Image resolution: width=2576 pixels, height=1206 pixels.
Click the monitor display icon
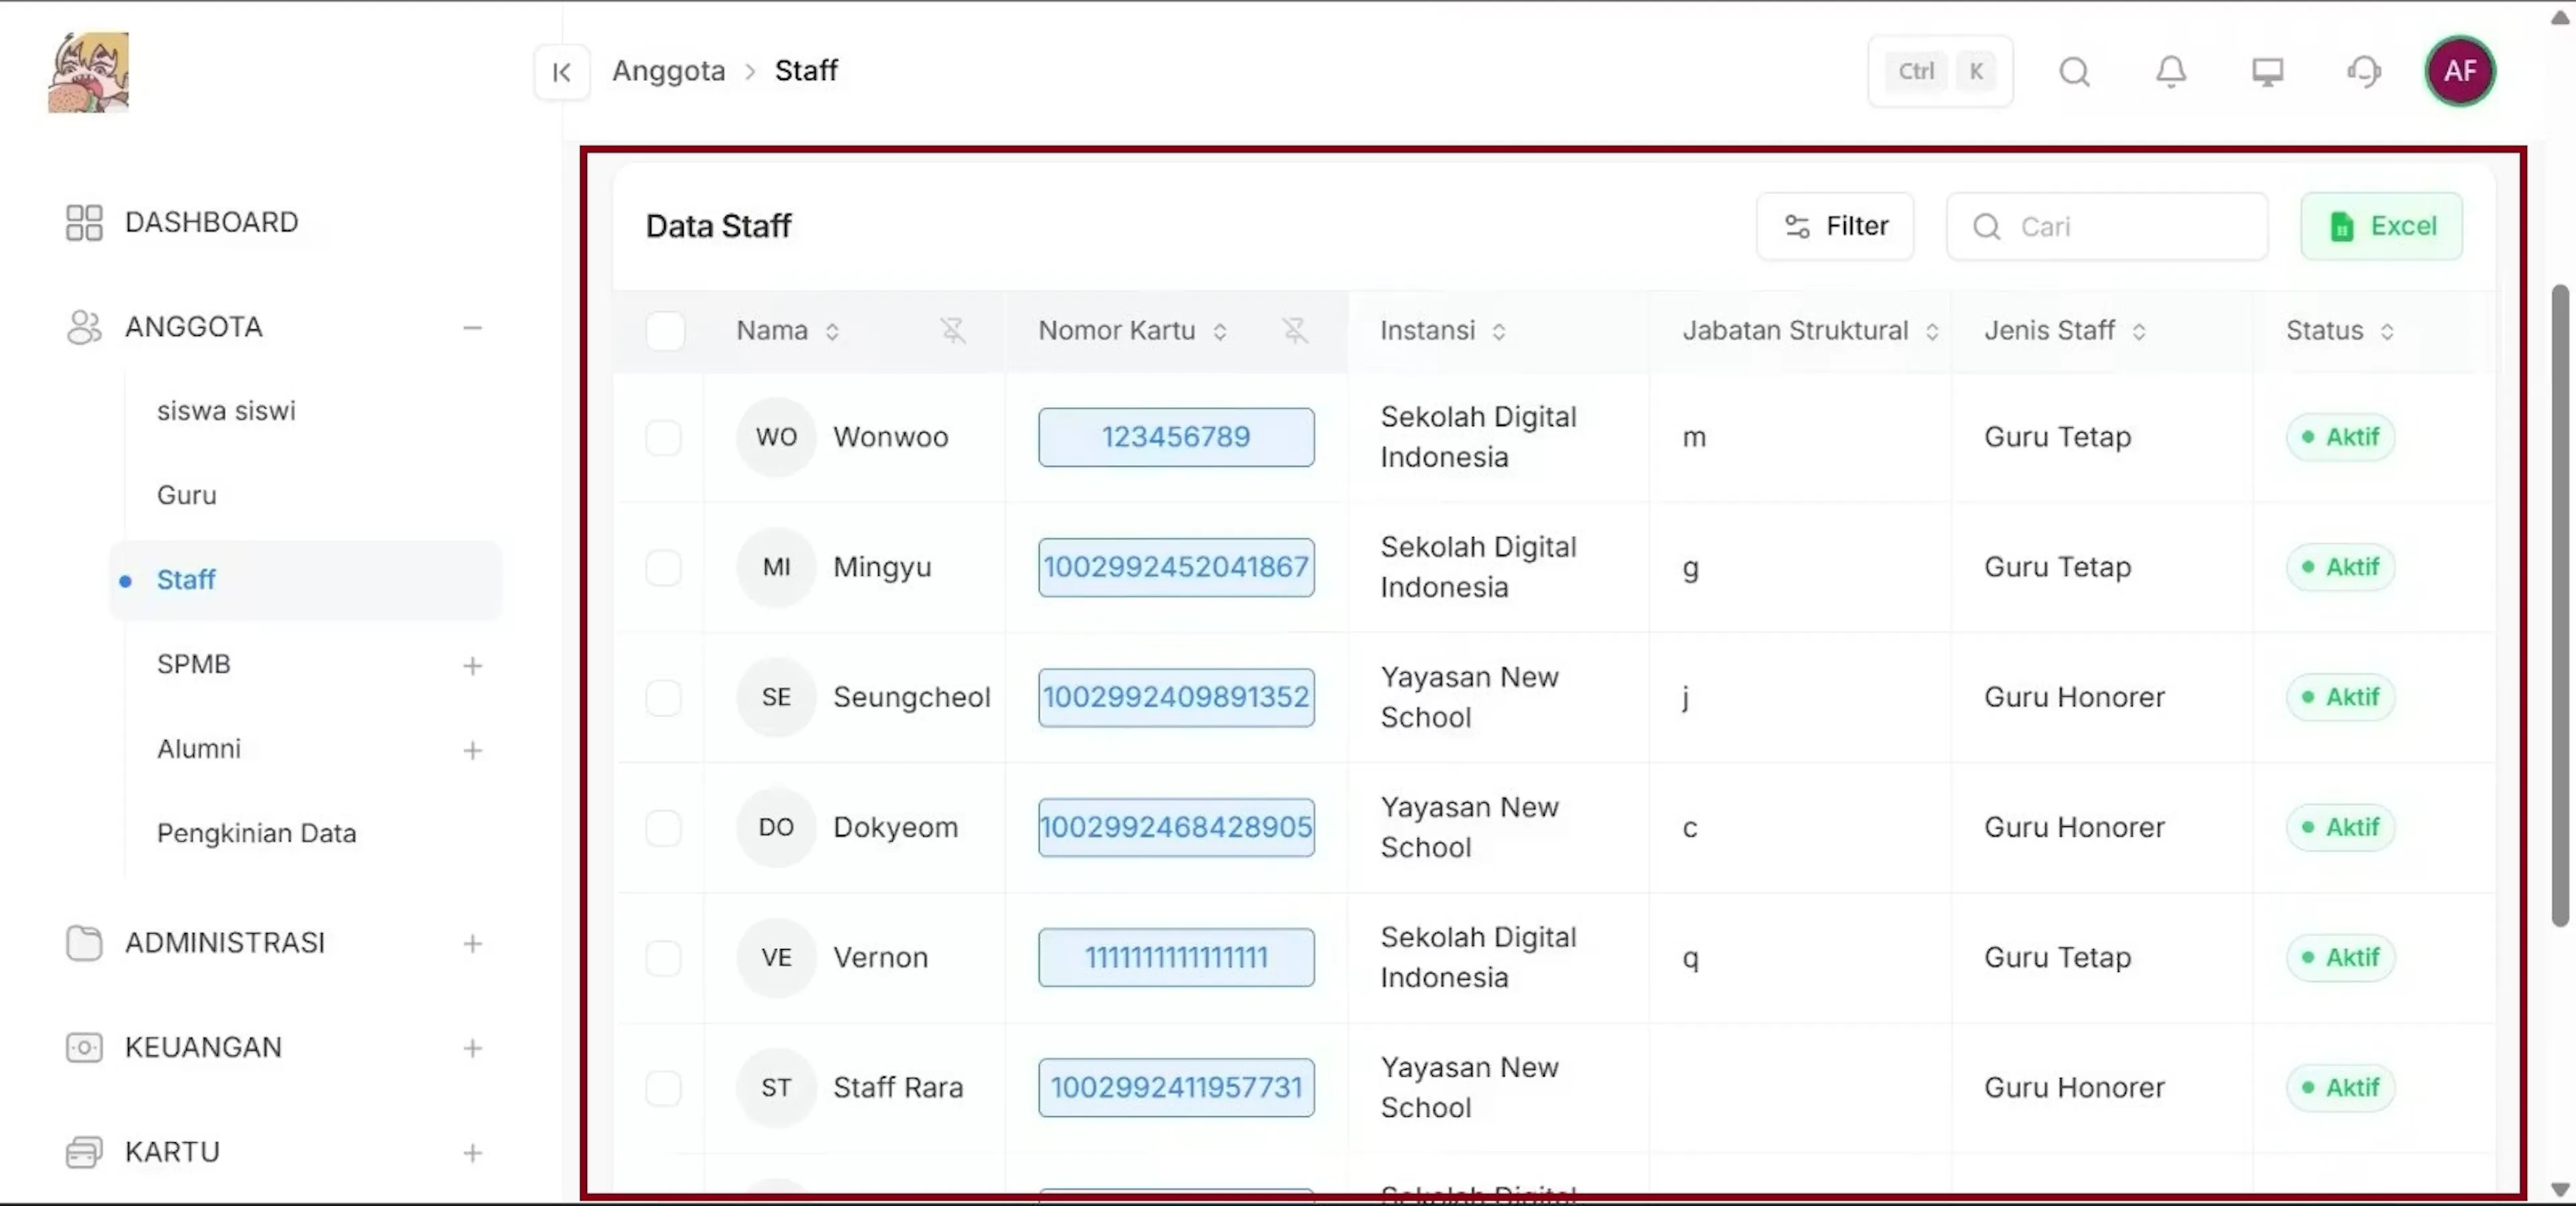pyautogui.click(x=2267, y=72)
